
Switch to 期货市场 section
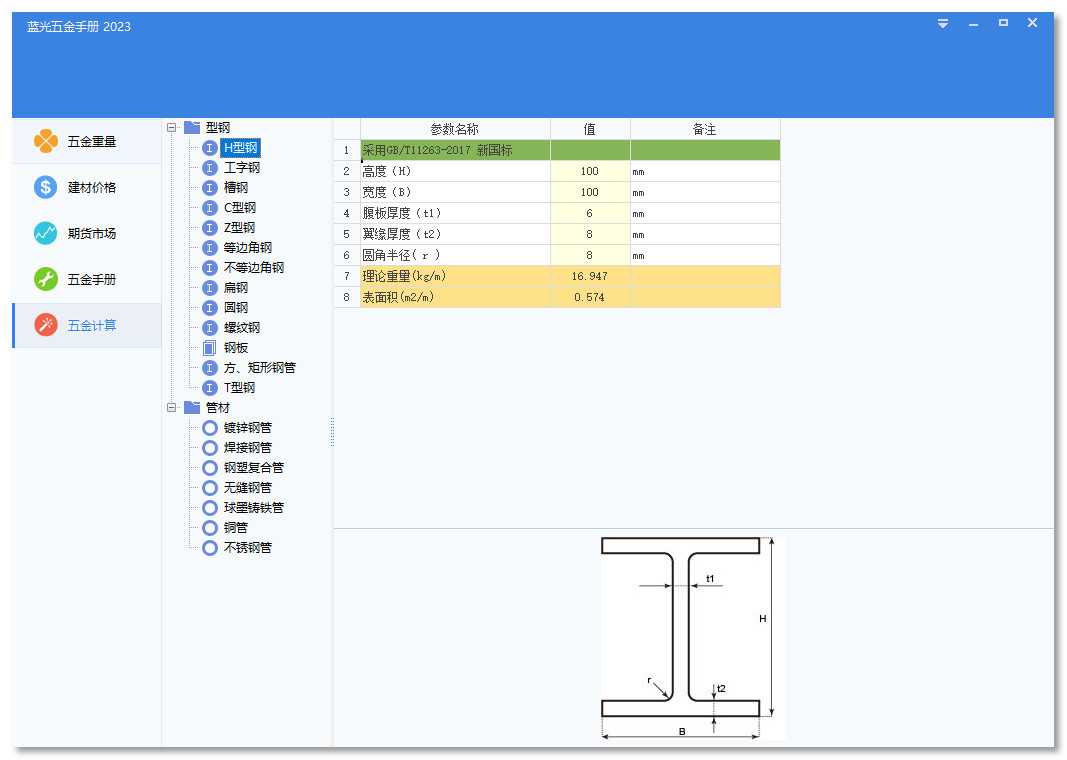[x=92, y=233]
